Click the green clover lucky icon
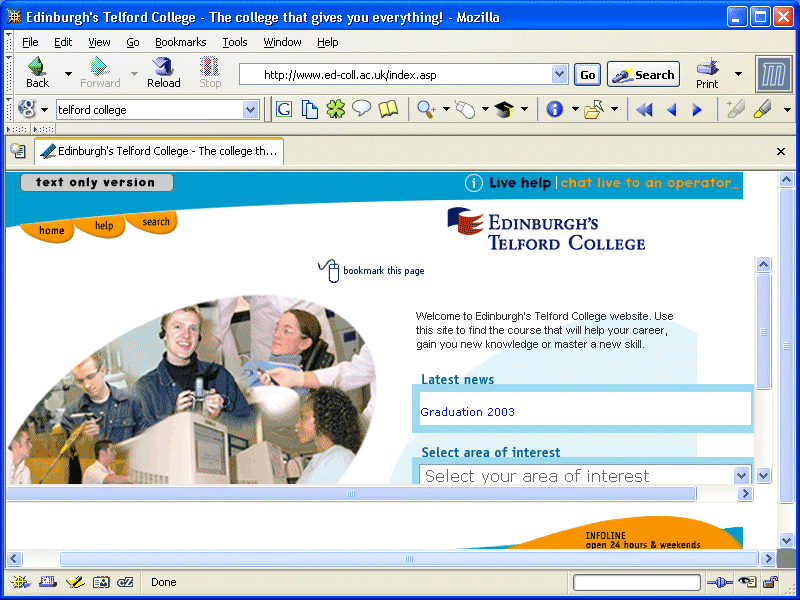 335,109
